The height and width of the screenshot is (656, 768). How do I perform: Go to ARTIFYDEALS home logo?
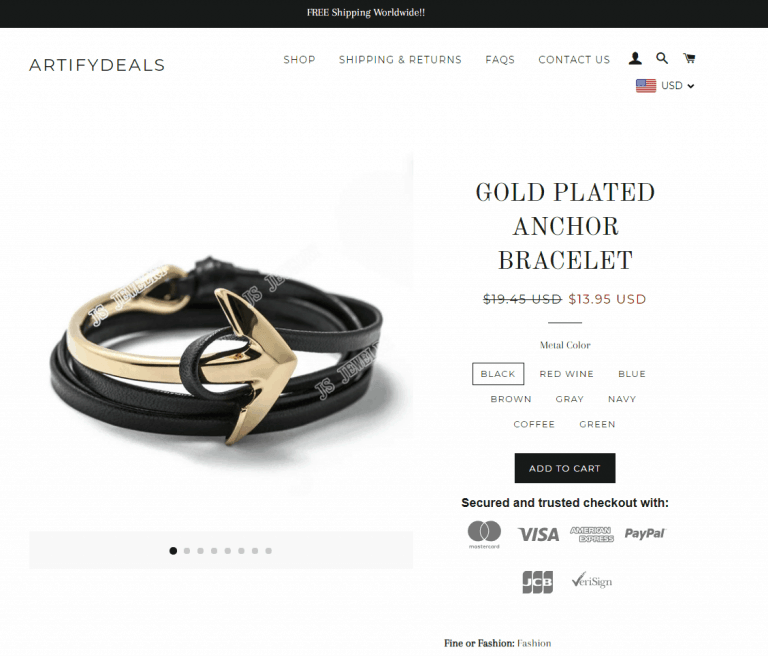pos(97,65)
